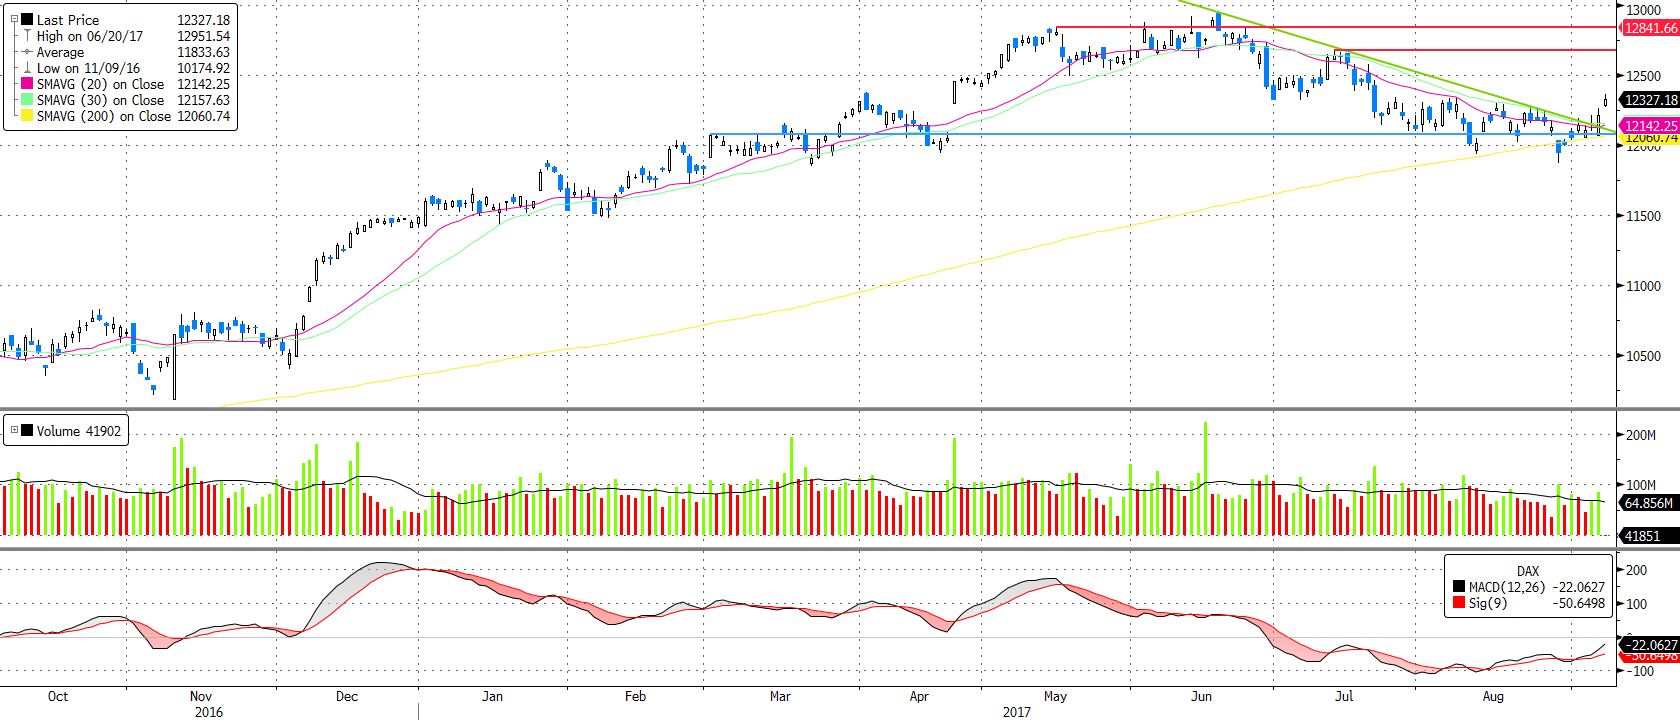Click the 'Mar' month label on time axis
The height and width of the screenshot is (722, 1680).
pyautogui.click(x=780, y=696)
